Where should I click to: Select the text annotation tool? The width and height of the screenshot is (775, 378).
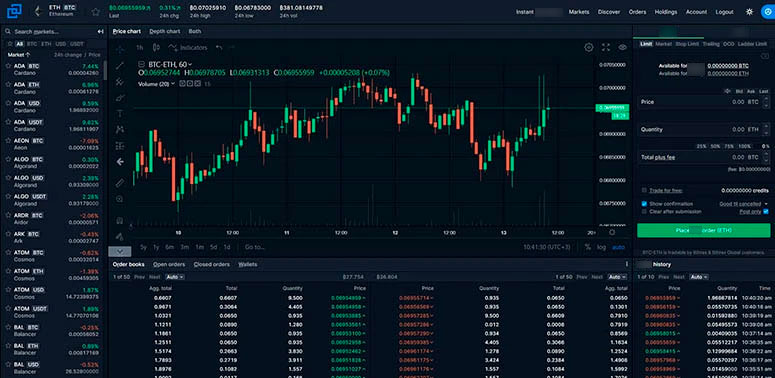pos(120,114)
